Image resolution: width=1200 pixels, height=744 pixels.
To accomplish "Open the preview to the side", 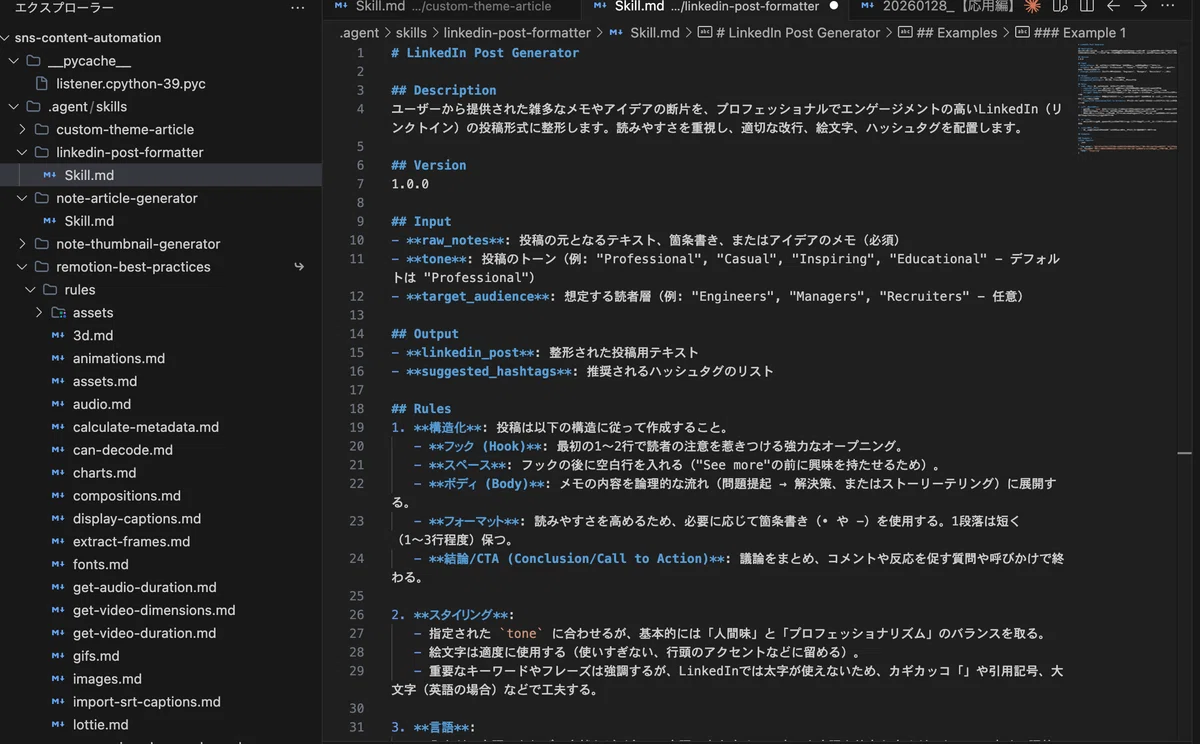I will [1060, 6].
